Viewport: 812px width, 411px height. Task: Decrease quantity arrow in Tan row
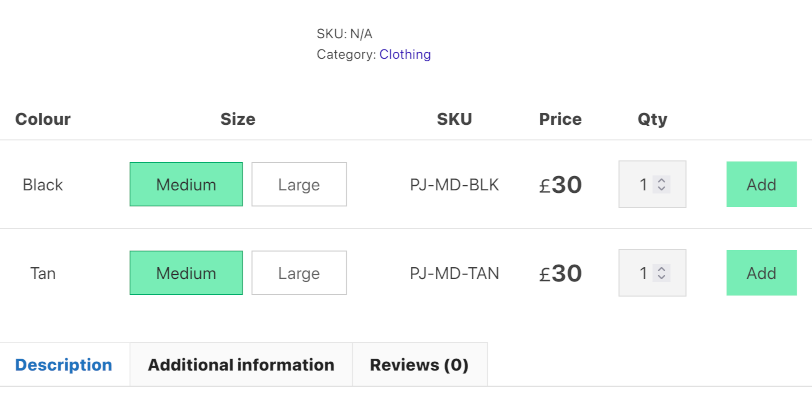(661, 277)
